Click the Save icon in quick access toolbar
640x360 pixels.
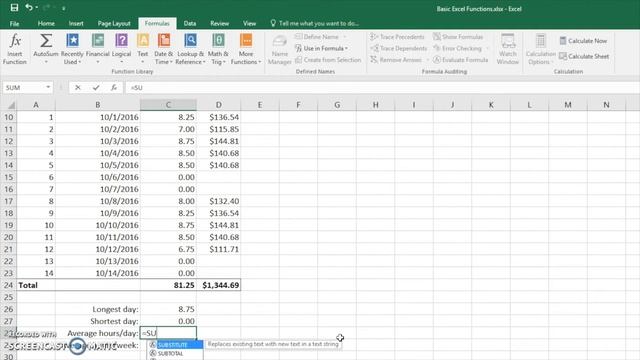click(x=14, y=8)
